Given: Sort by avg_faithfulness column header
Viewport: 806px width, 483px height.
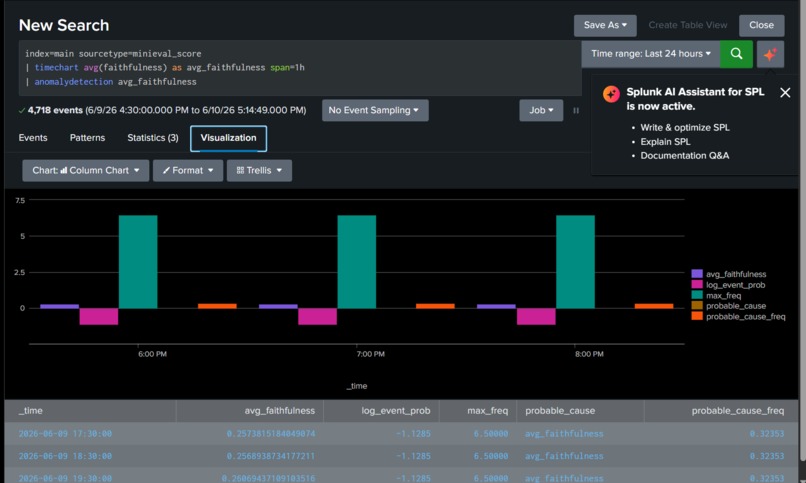Looking at the screenshot, I should pos(250,411).
